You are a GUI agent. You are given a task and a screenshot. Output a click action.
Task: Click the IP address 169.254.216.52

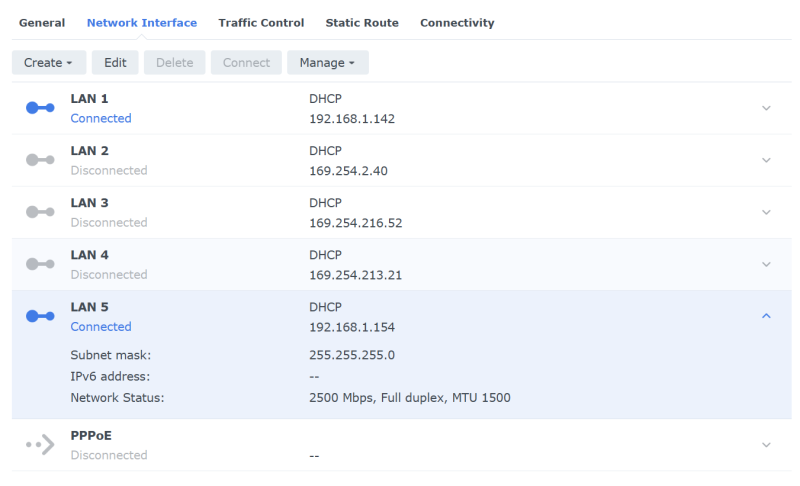(x=356, y=223)
